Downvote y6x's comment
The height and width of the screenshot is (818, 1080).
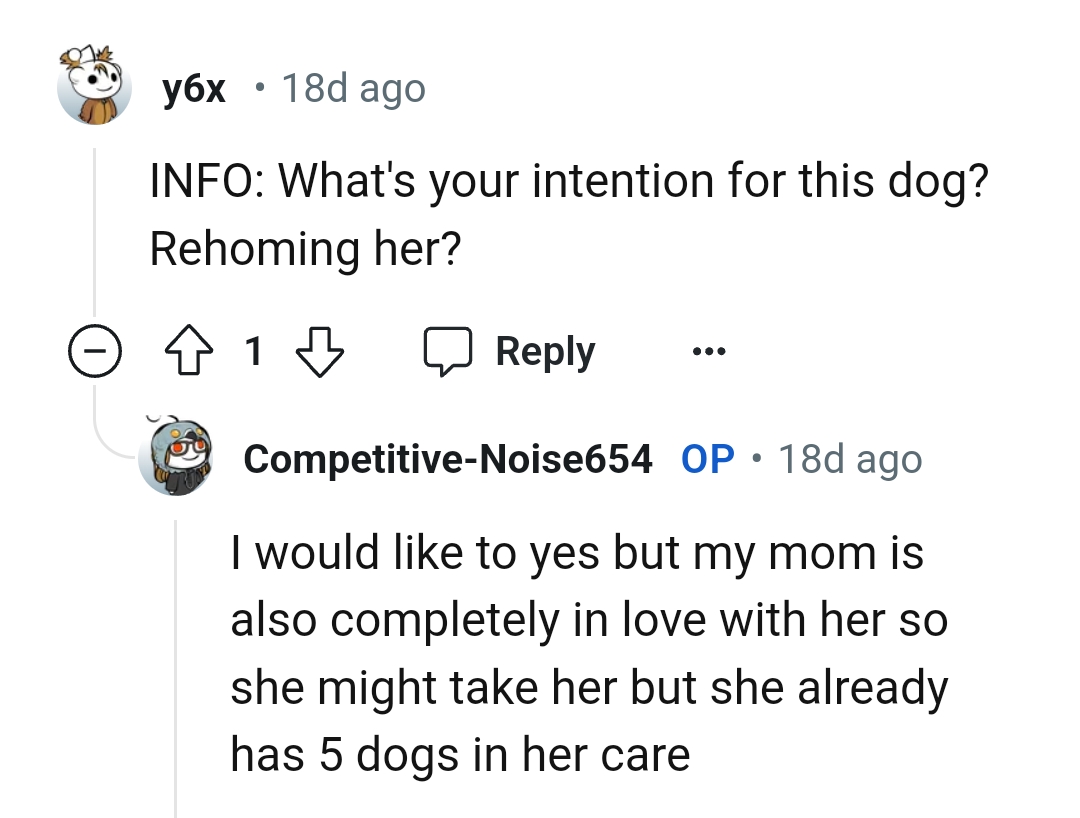pos(320,351)
